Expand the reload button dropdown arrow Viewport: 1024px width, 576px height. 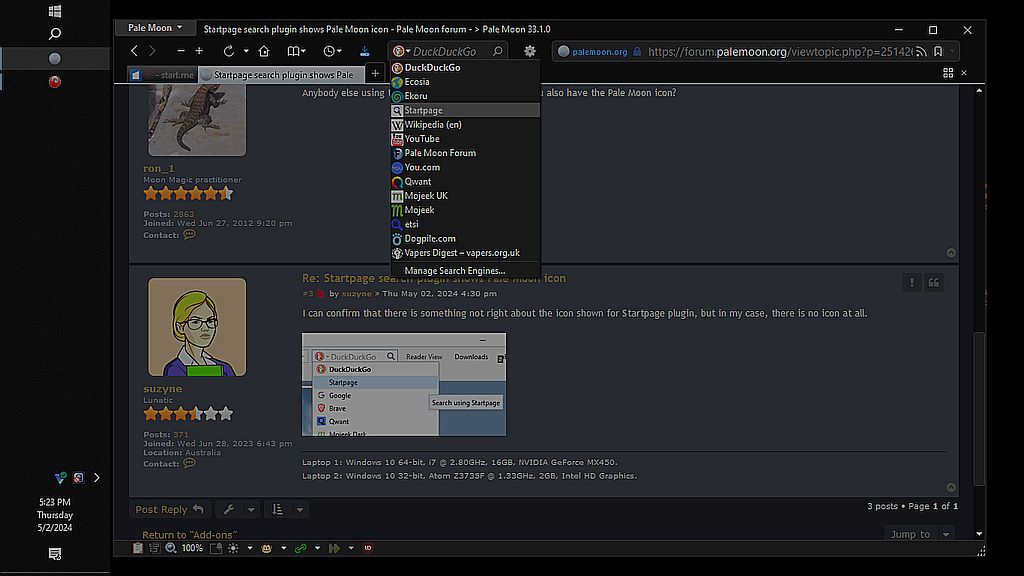pos(246,51)
